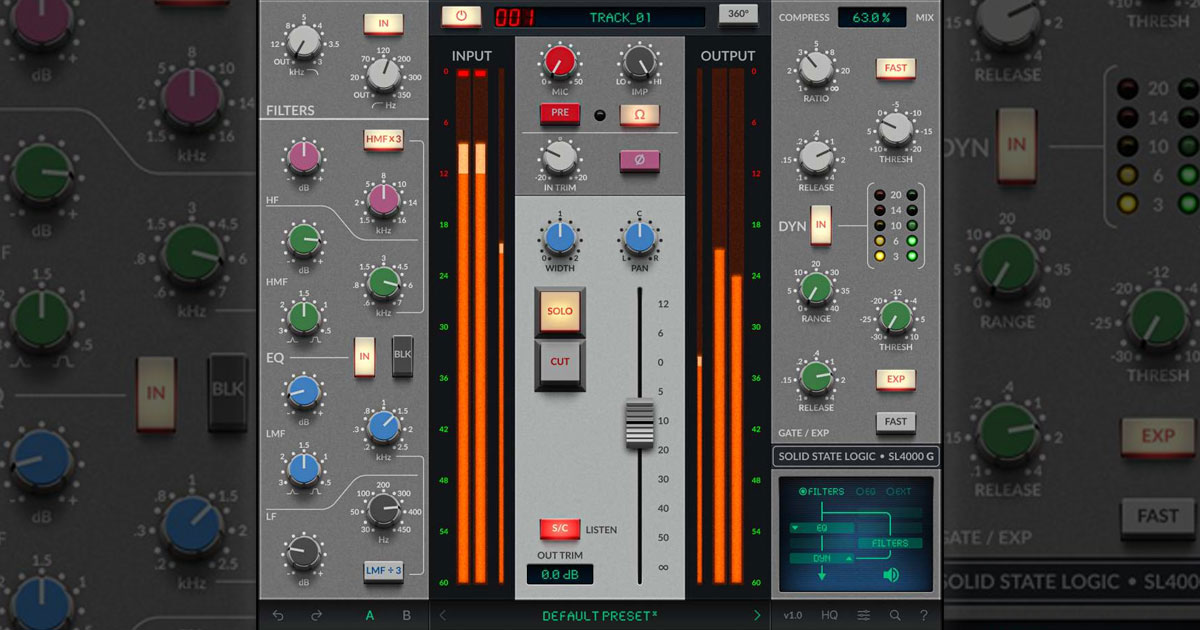1200x630 pixels.
Task: Click the green HMF kHz frequency knob
Action: tap(383, 285)
